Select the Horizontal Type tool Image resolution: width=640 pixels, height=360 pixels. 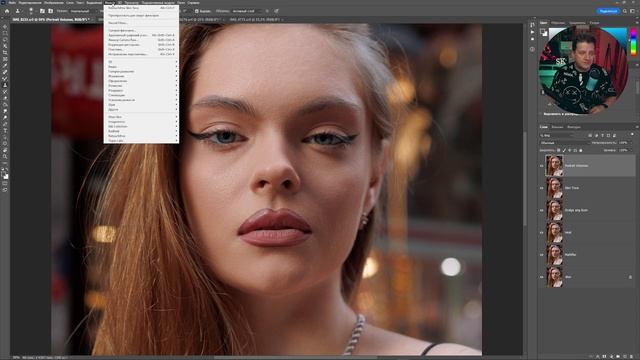coord(5,131)
